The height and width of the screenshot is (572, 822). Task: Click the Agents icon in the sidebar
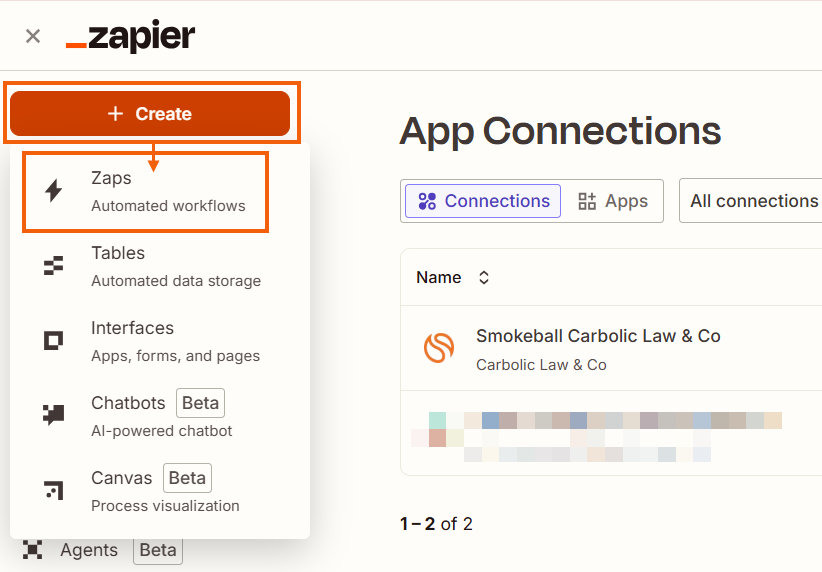tap(33, 550)
